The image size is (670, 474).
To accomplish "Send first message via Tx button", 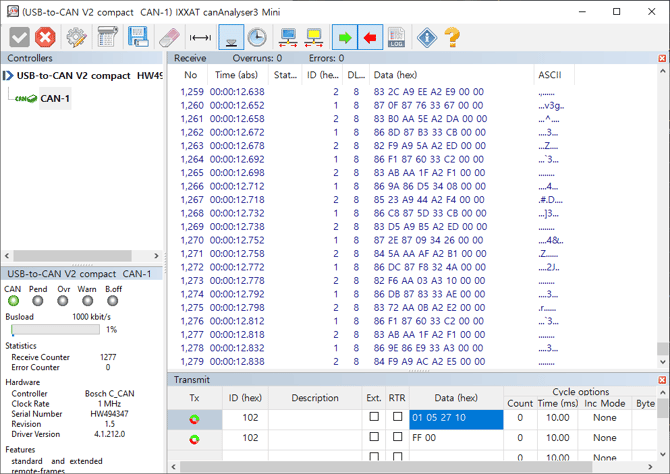I will tap(194, 418).
